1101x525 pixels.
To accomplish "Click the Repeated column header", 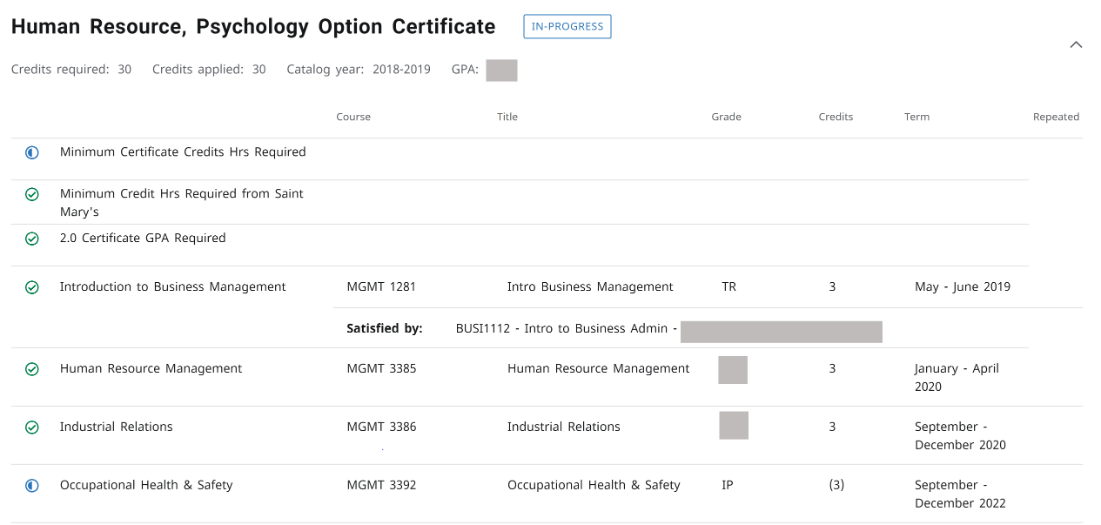I will 1055,117.
